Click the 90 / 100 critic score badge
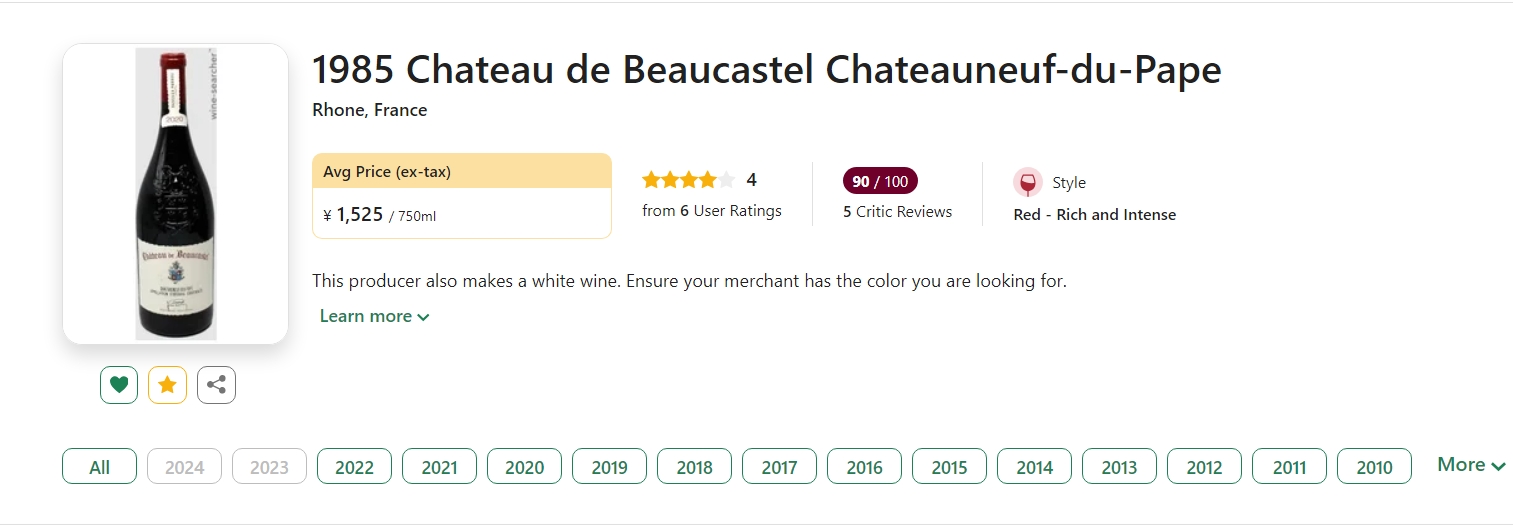1513x526 pixels. point(880,181)
